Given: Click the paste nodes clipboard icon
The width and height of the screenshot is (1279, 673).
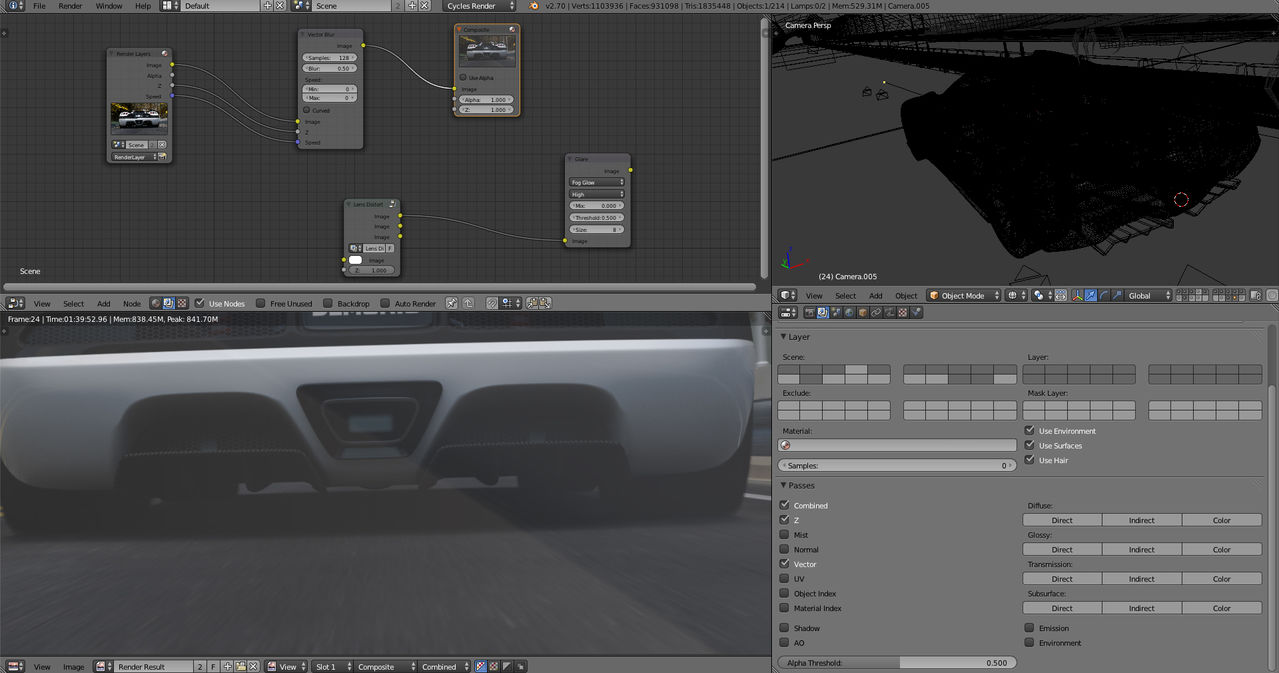Looking at the screenshot, I should point(544,303).
